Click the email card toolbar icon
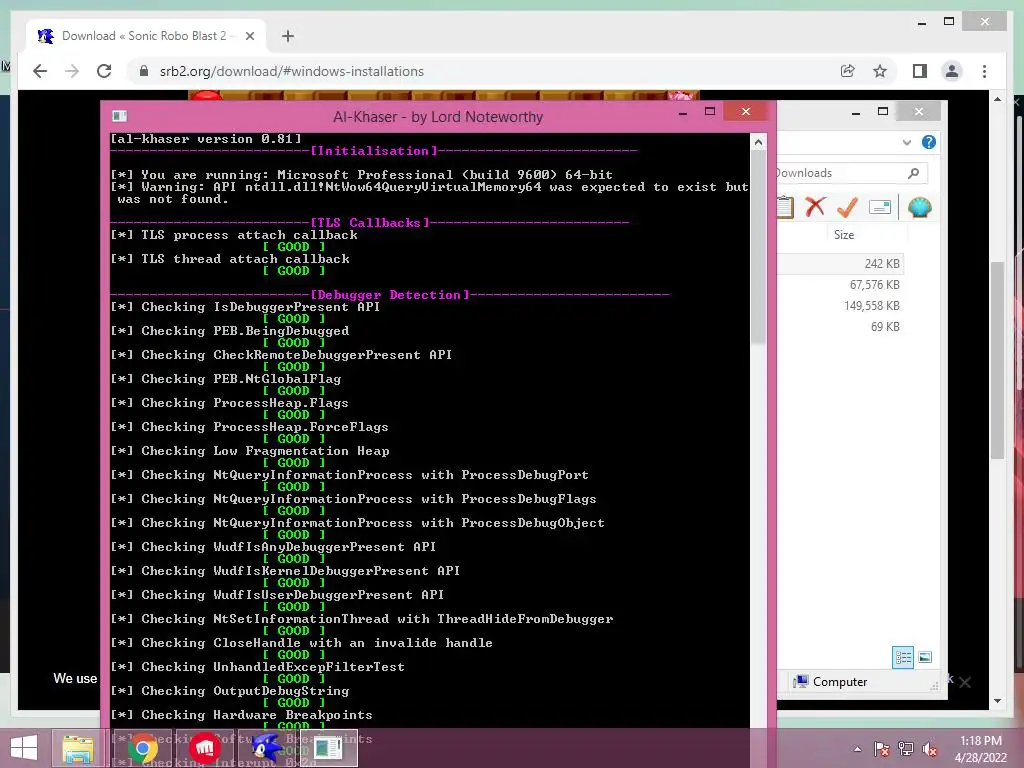The width and height of the screenshot is (1024, 768). [880, 208]
